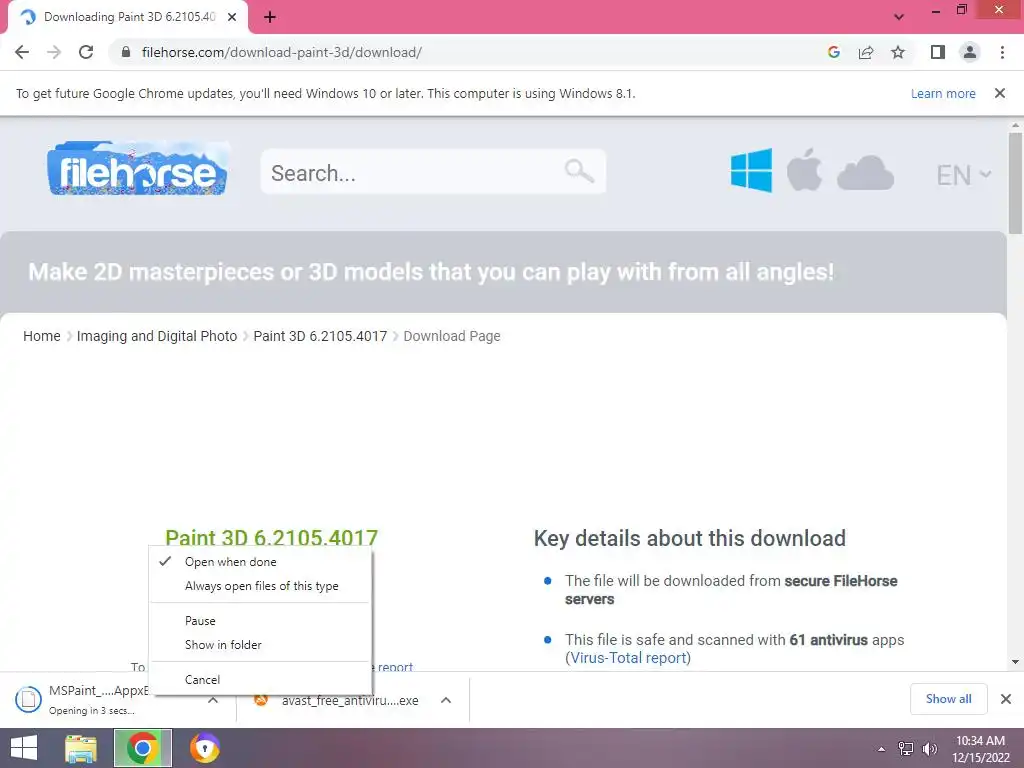Screen dimensions: 1024x768
Task: Click the padlock site info icon
Action: [126, 52]
